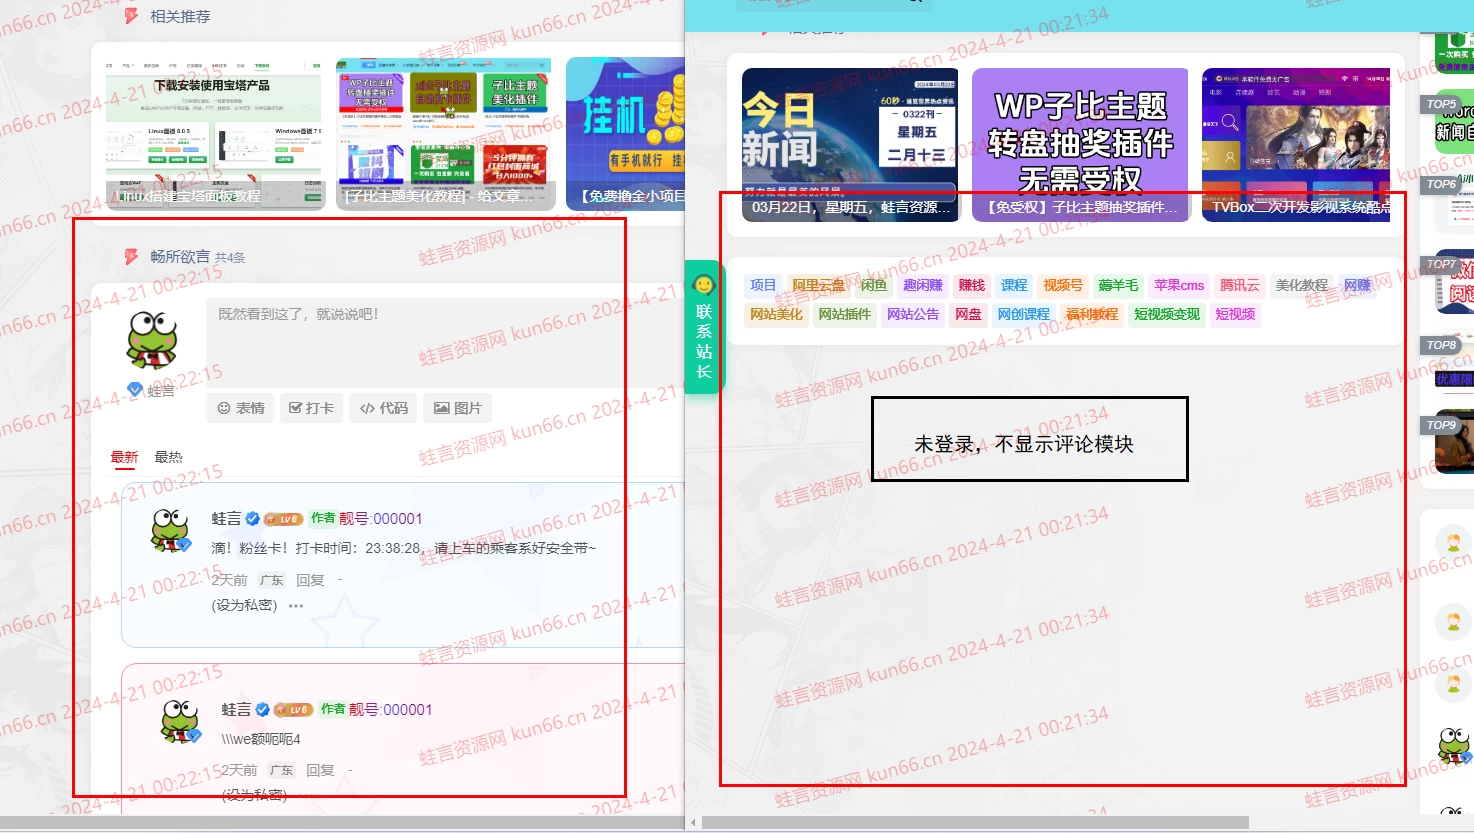Select the 网站美化 tag
1474x833 pixels.
[x=776, y=314]
